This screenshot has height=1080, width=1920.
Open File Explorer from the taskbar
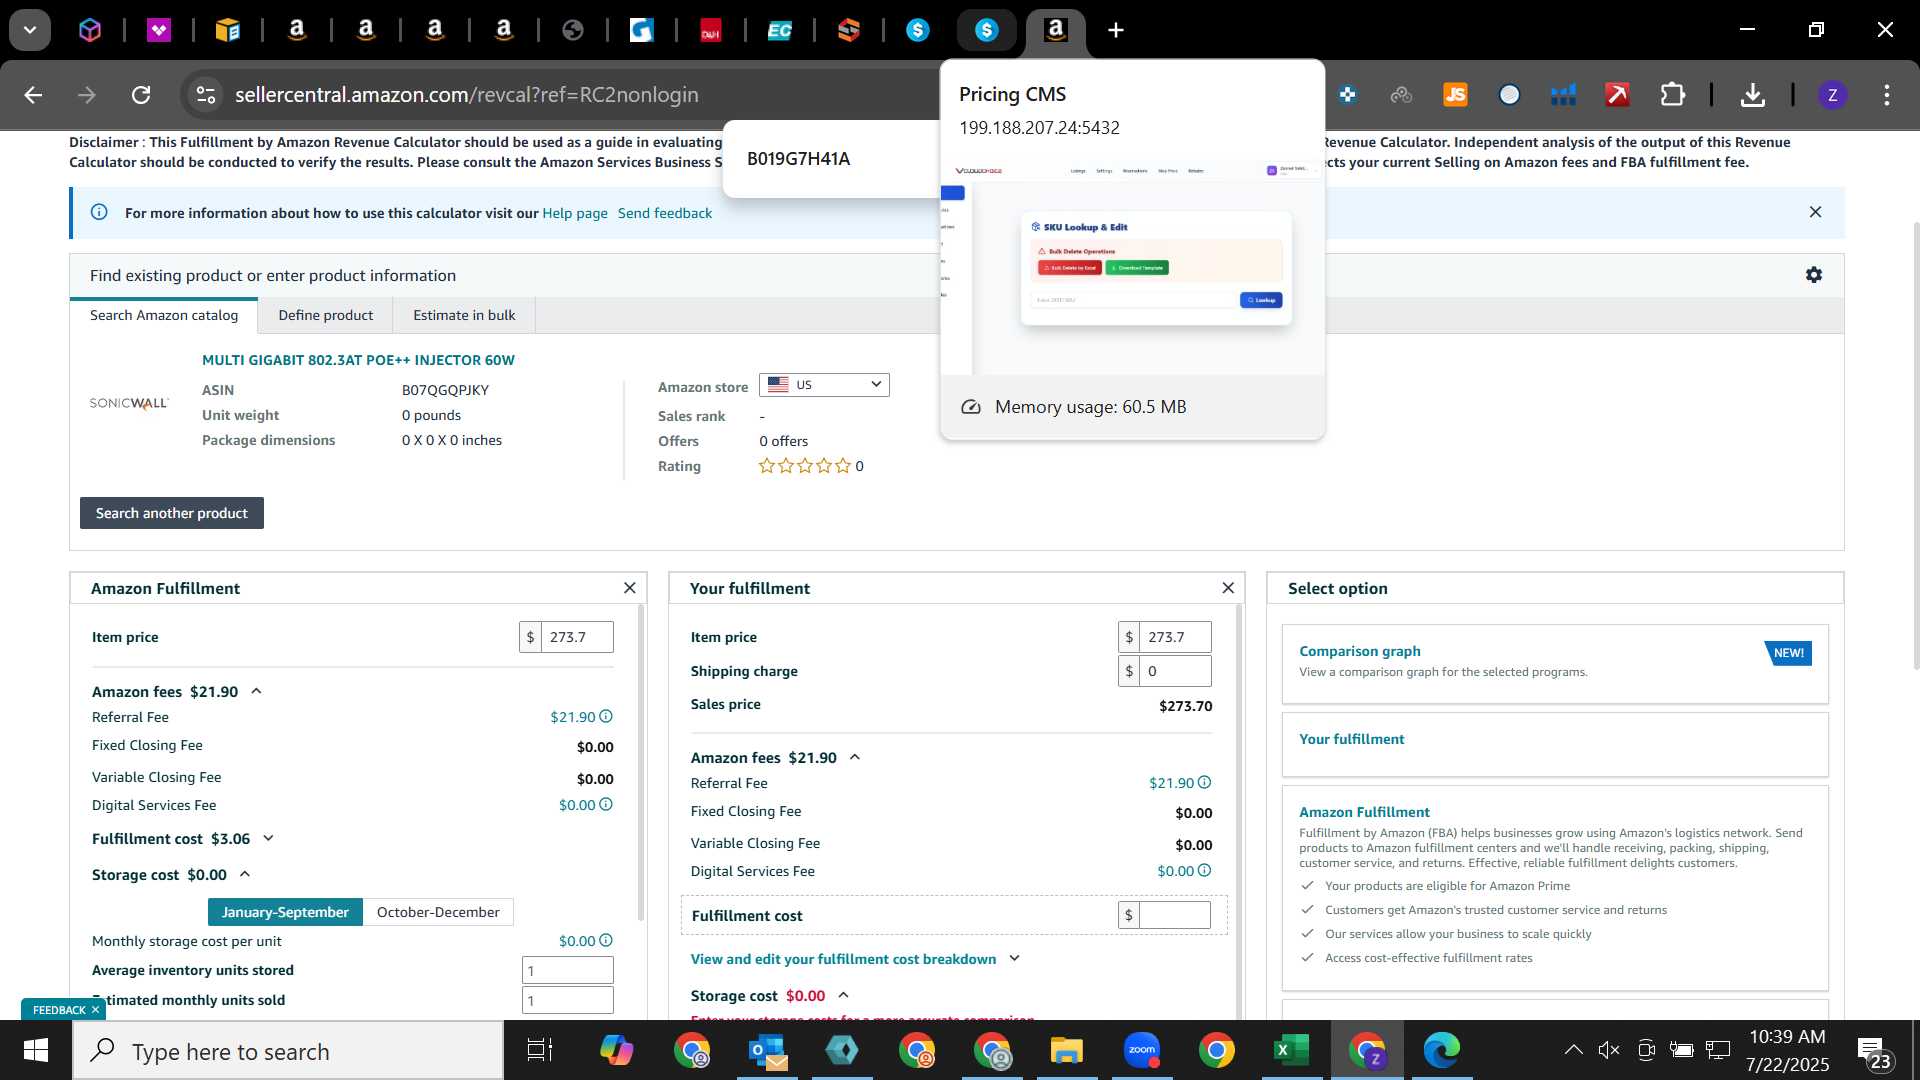point(1066,1051)
